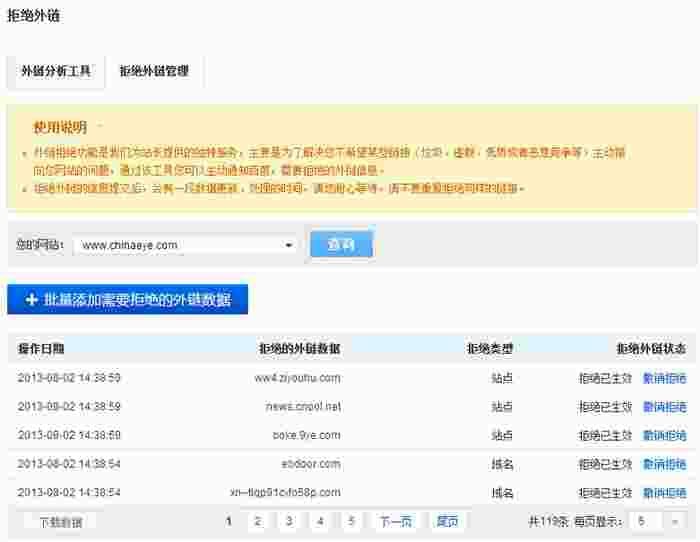The height and width of the screenshot is (542, 700).
Task: Click the date in the e8door.com row
Action: point(69,464)
